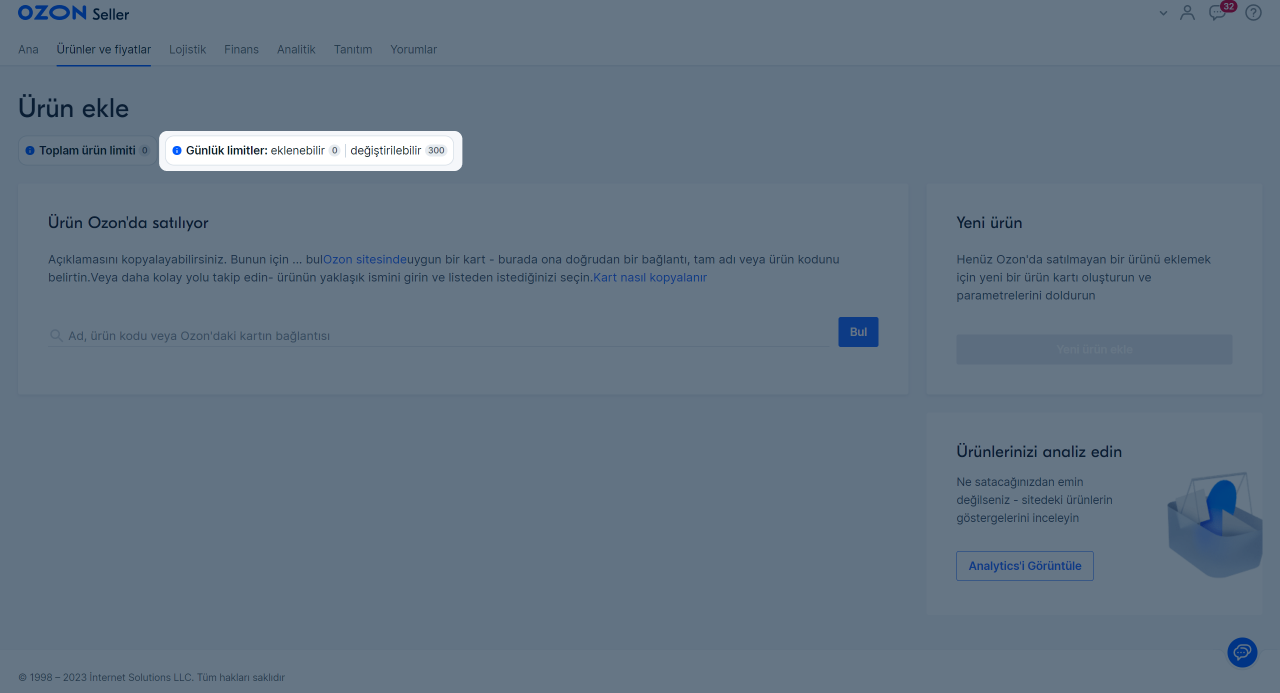1280x693 pixels.
Task: Click the magnifier icon in search field
Action: coord(56,336)
